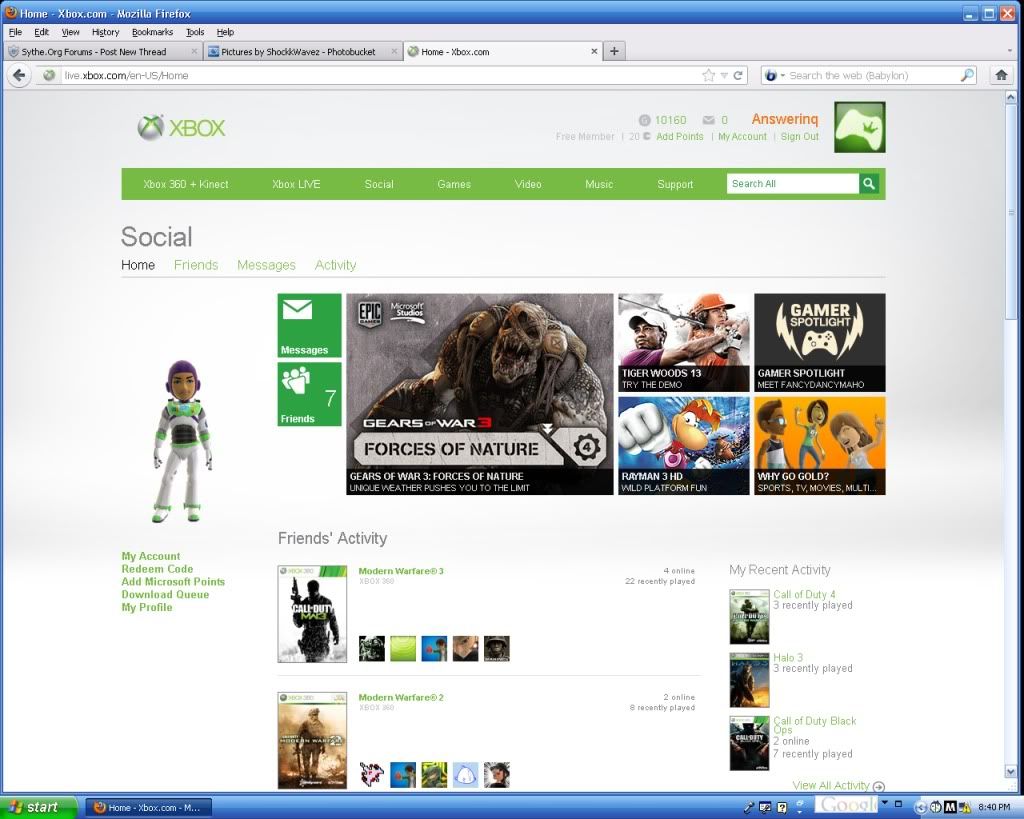This screenshot has width=1024, height=819.
Task: Open the View menu
Action: tap(71, 32)
